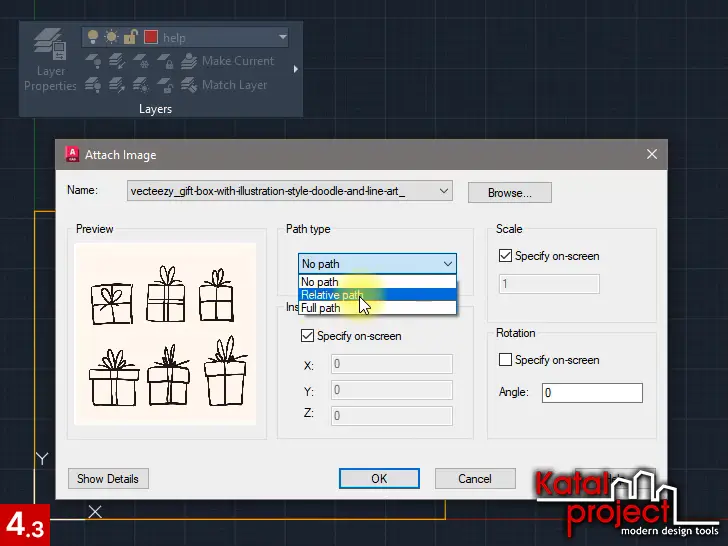This screenshot has height=546, width=728.
Task: Toggle Scale Specify on-screen checkbox
Action: pyautogui.click(x=505, y=256)
